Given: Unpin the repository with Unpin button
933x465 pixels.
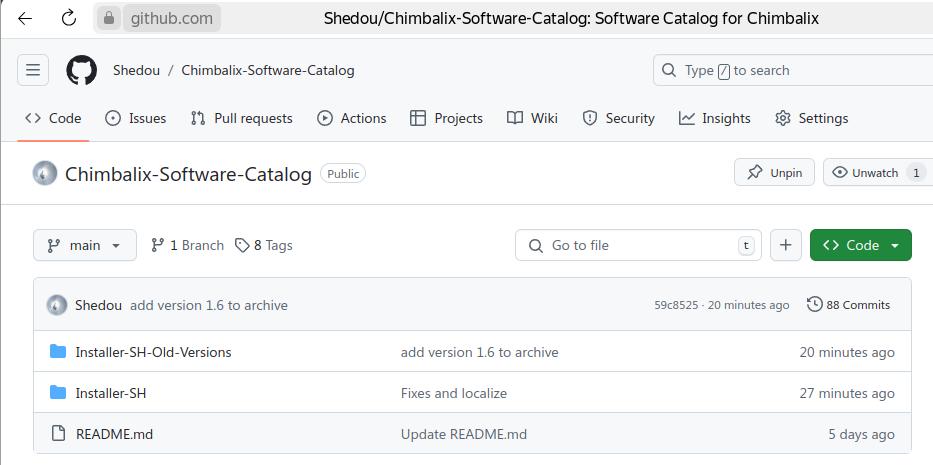Looking at the screenshot, I should pyautogui.click(x=775, y=173).
